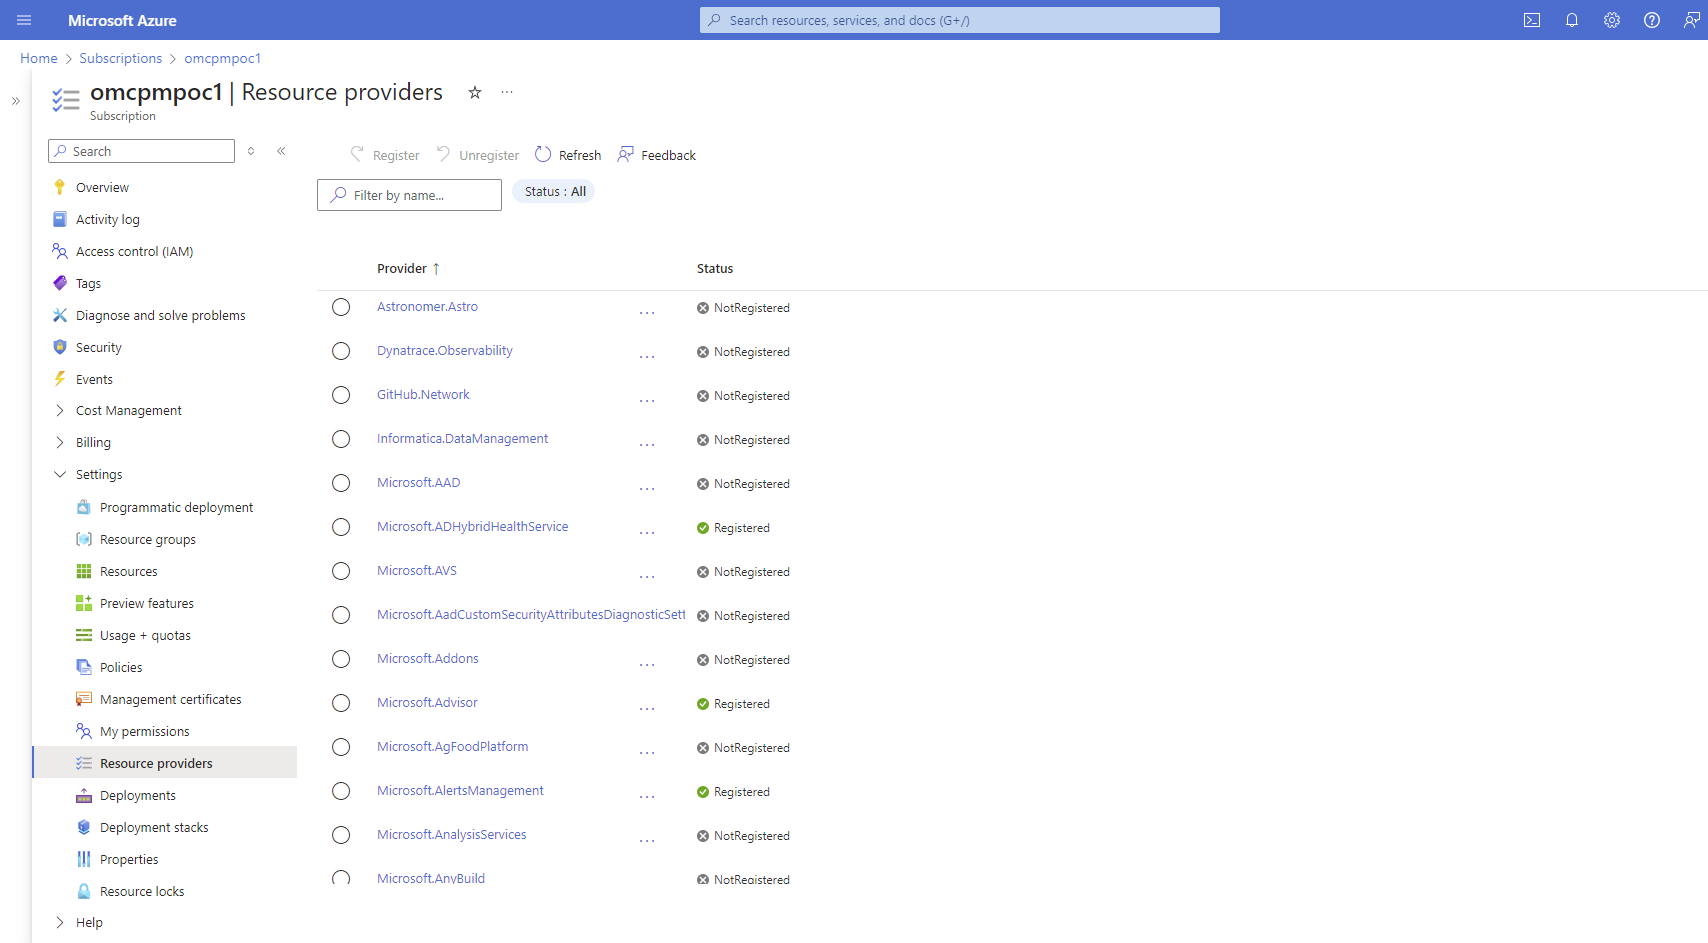Click the Feedback toolbar button
Image resolution: width=1708 pixels, height=943 pixels.
tap(657, 155)
